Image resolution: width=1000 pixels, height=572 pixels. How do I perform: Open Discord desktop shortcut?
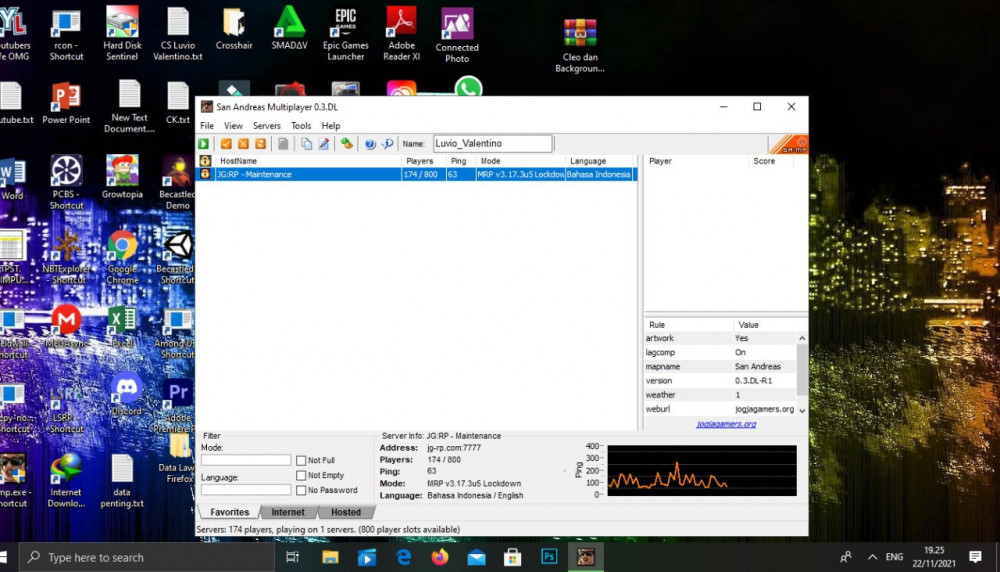[126, 394]
